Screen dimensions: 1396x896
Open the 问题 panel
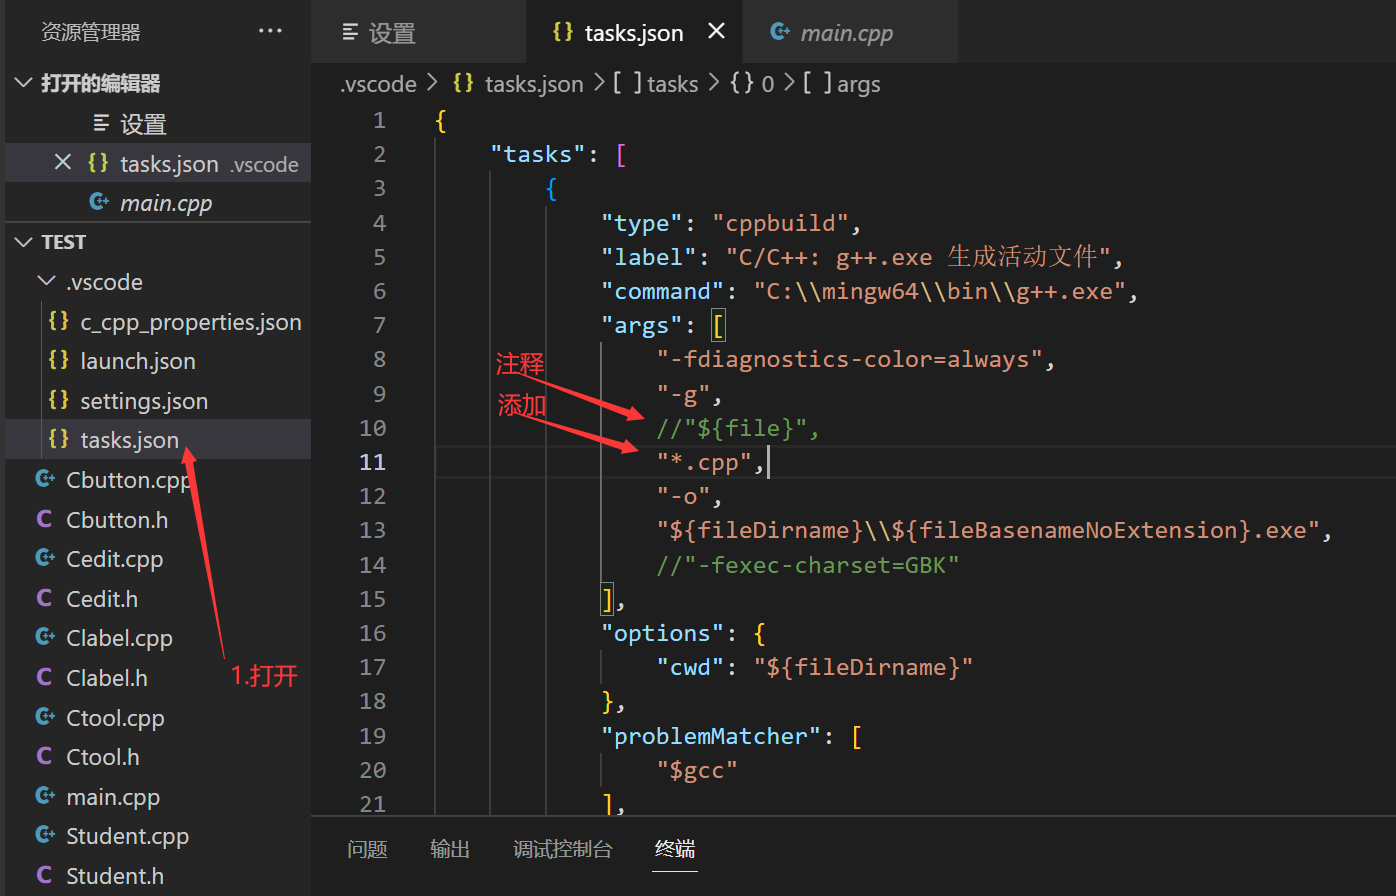[x=367, y=849]
